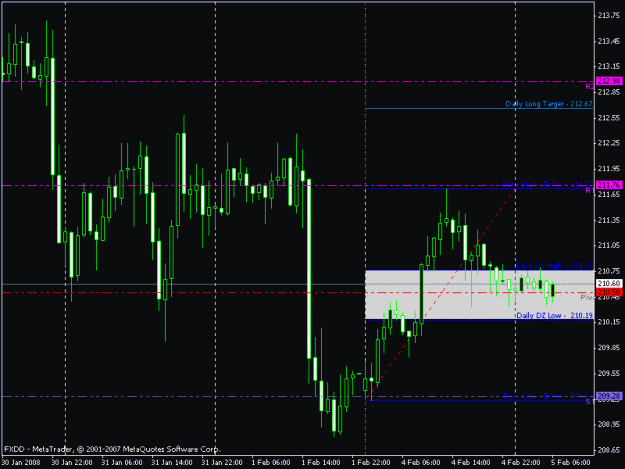Click the 208.95 price scale value
The width and height of the screenshot is (625, 469).
click(x=609, y=424)
